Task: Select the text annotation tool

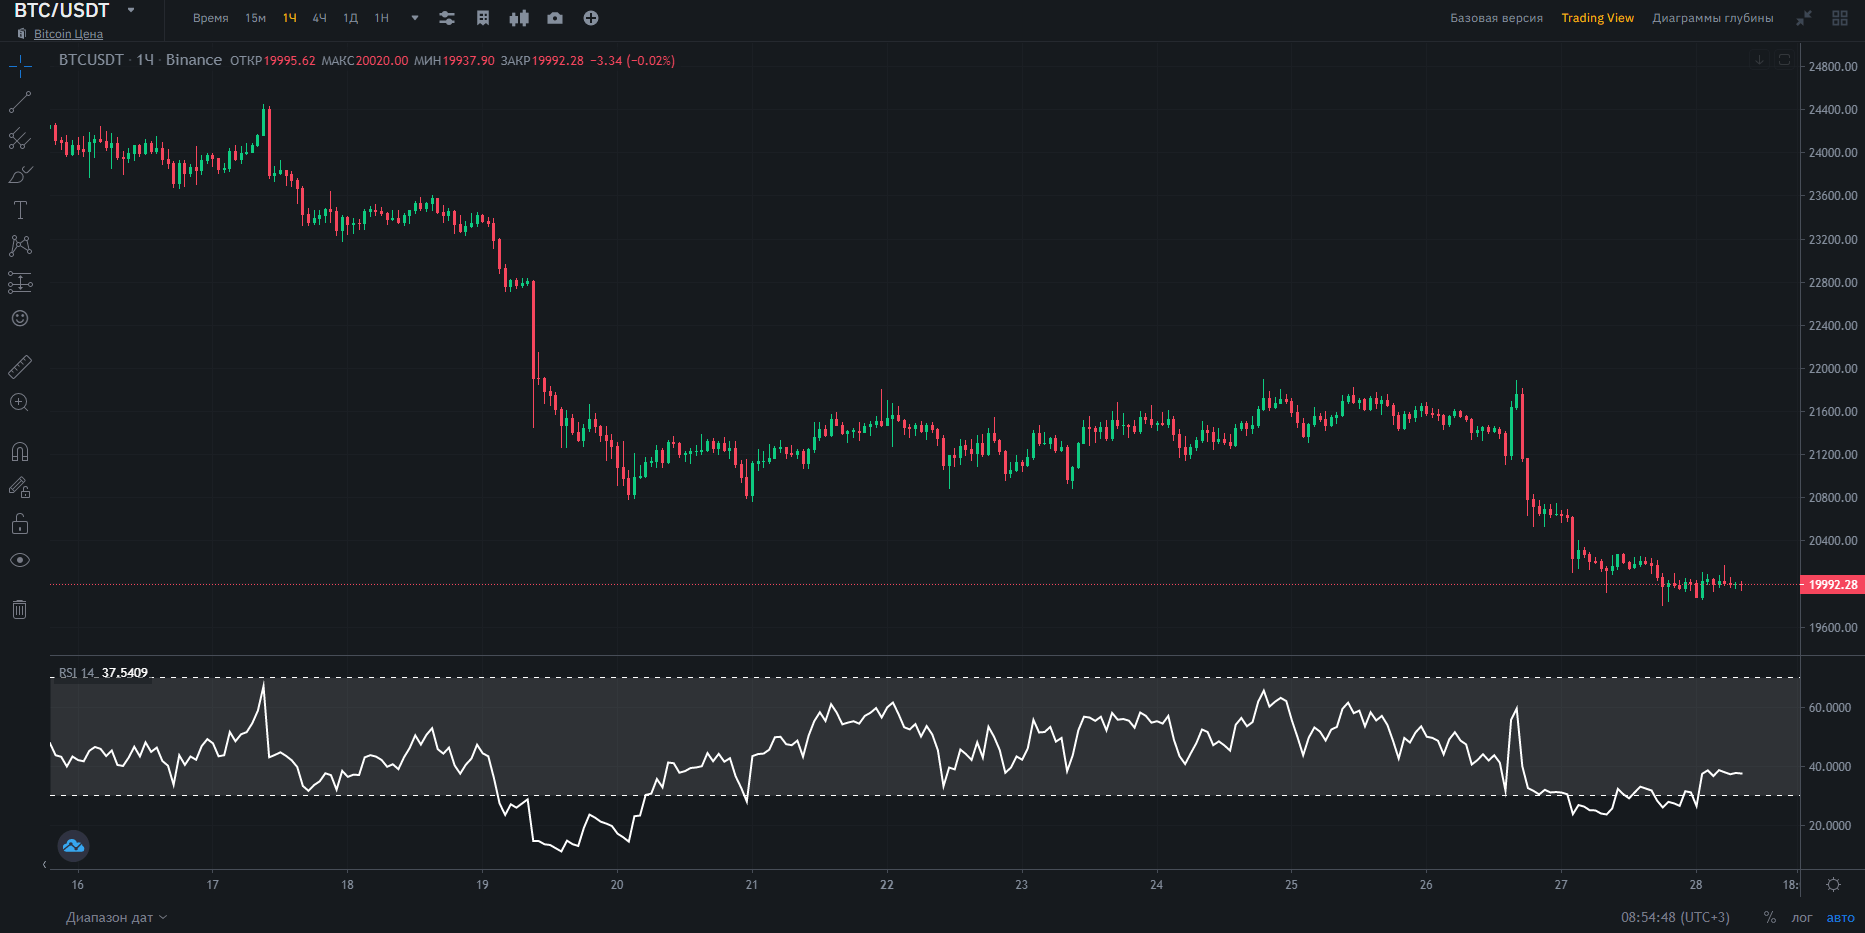Action: tap(20, 210)
